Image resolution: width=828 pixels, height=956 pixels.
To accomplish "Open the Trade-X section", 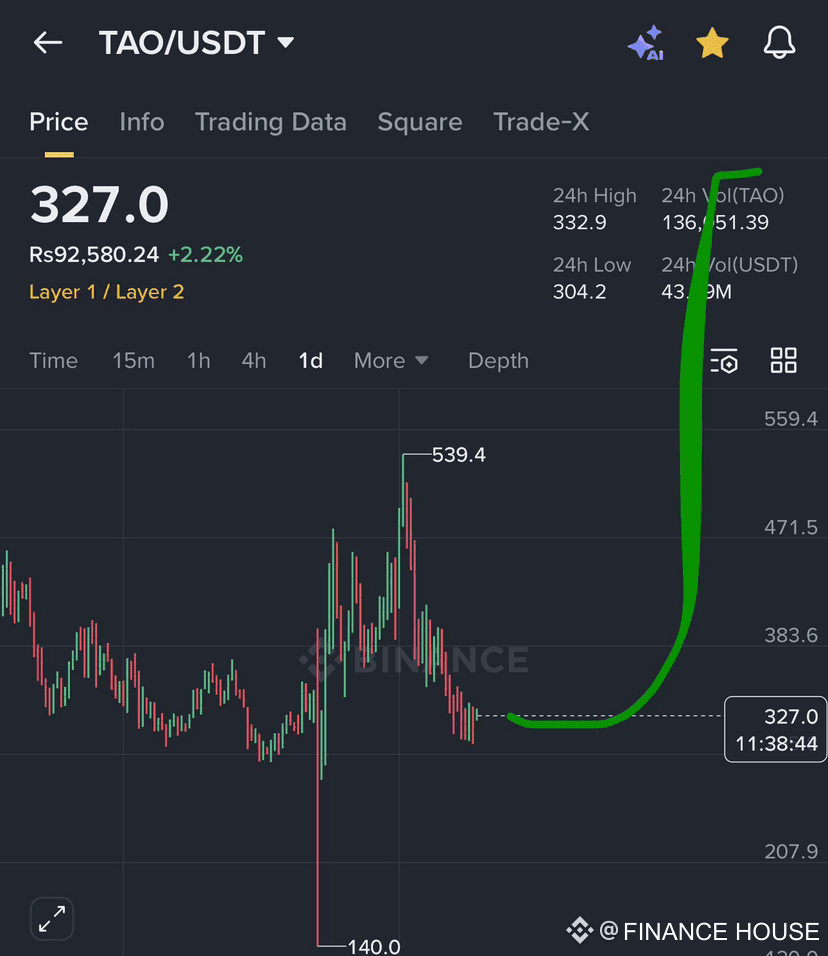I will pyautogui.click(x=541, y=121).
